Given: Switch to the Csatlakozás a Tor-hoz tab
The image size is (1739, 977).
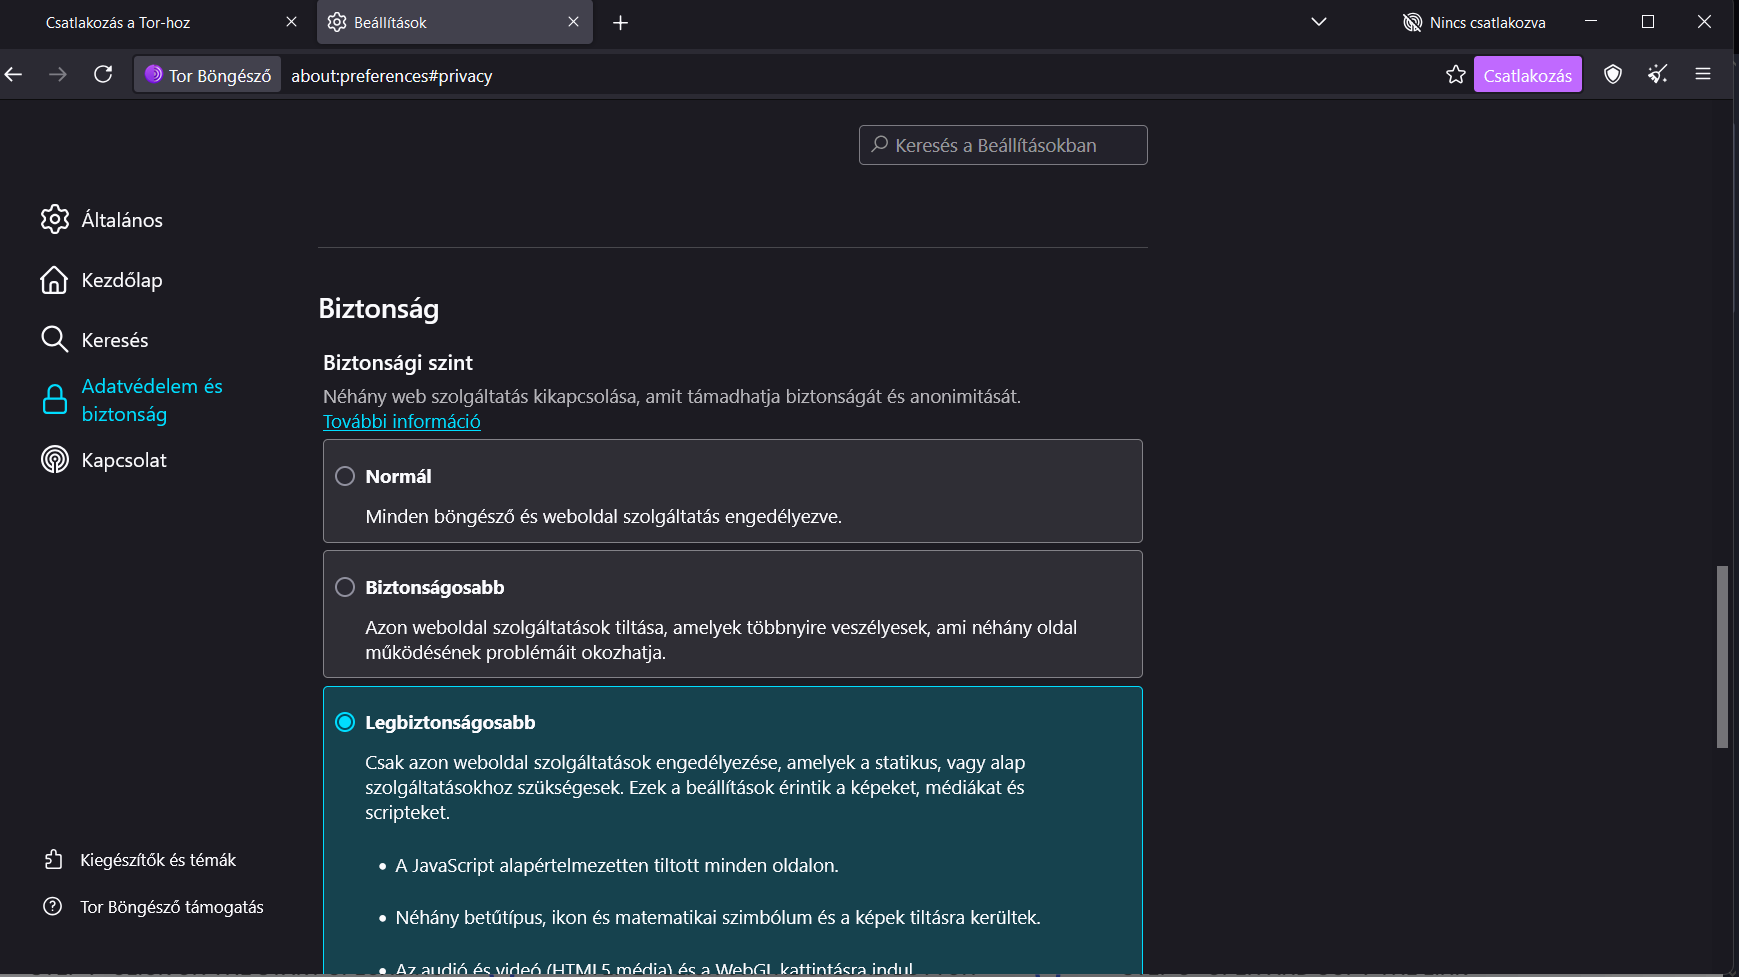Looking at the screenshot, I should tap(150, 22).
